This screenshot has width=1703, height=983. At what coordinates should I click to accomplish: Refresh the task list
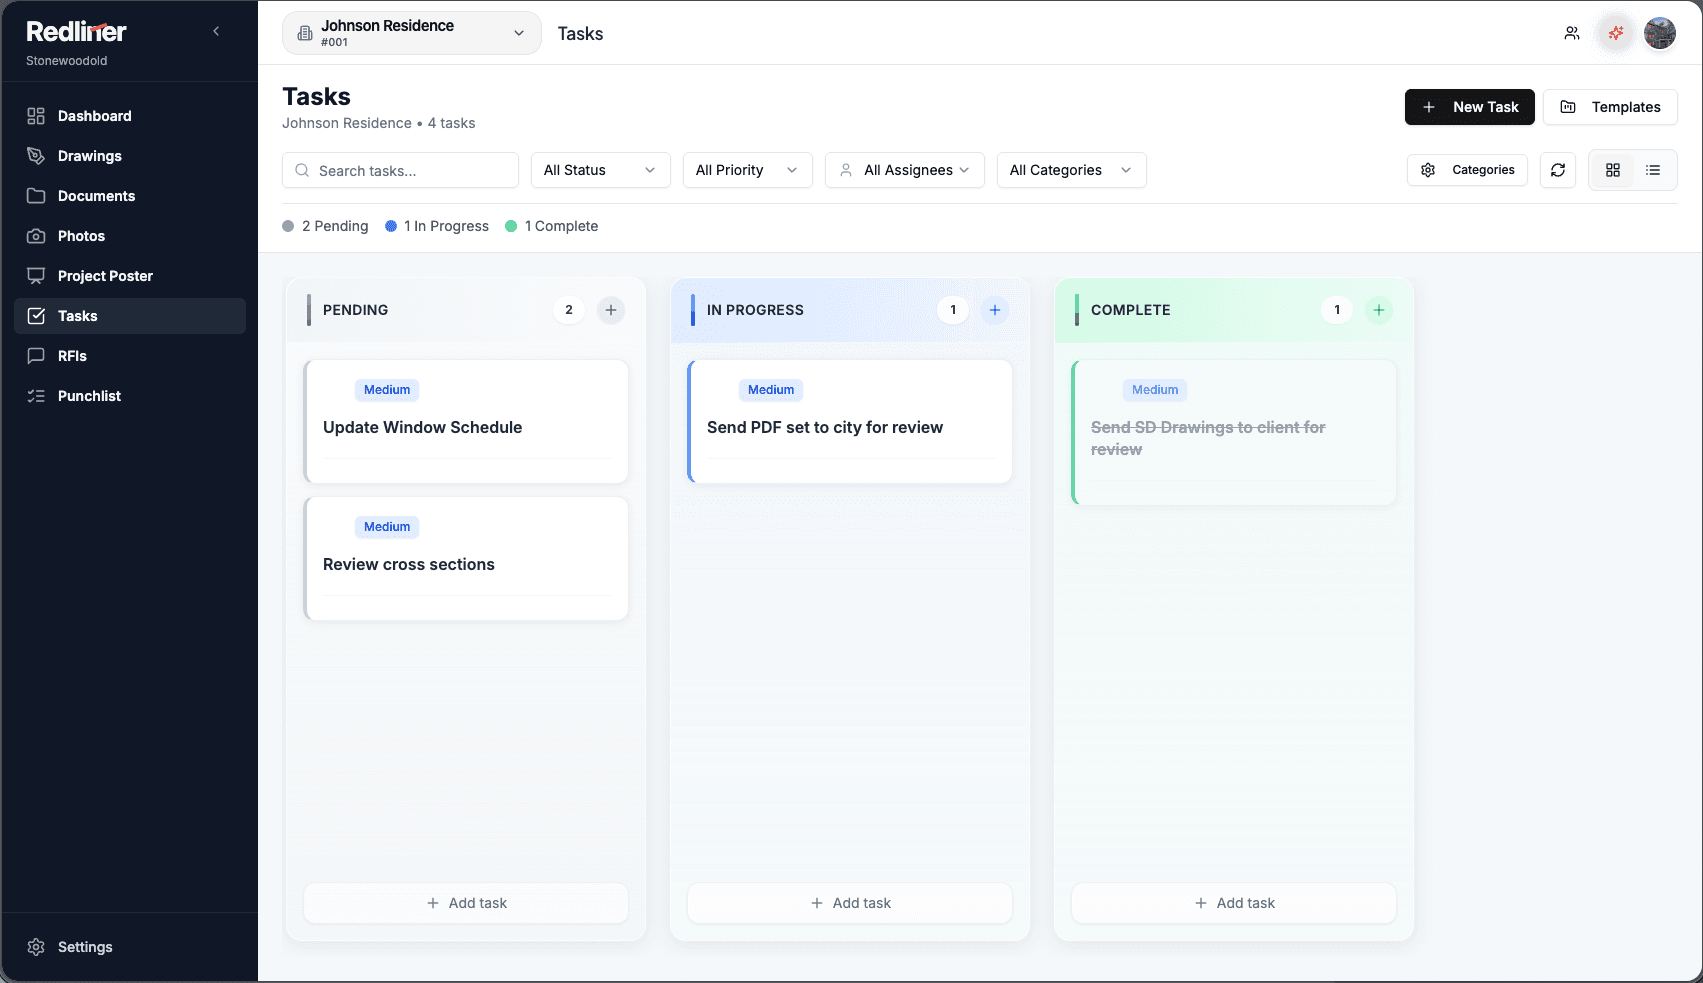[x=1558, y=170]
